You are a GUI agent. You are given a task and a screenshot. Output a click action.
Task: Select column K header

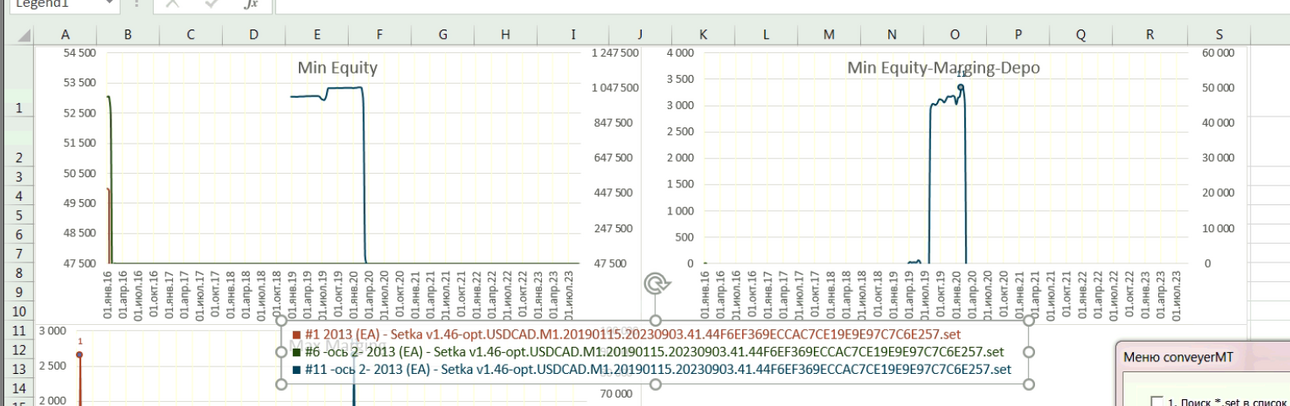(x=703, y=35)
